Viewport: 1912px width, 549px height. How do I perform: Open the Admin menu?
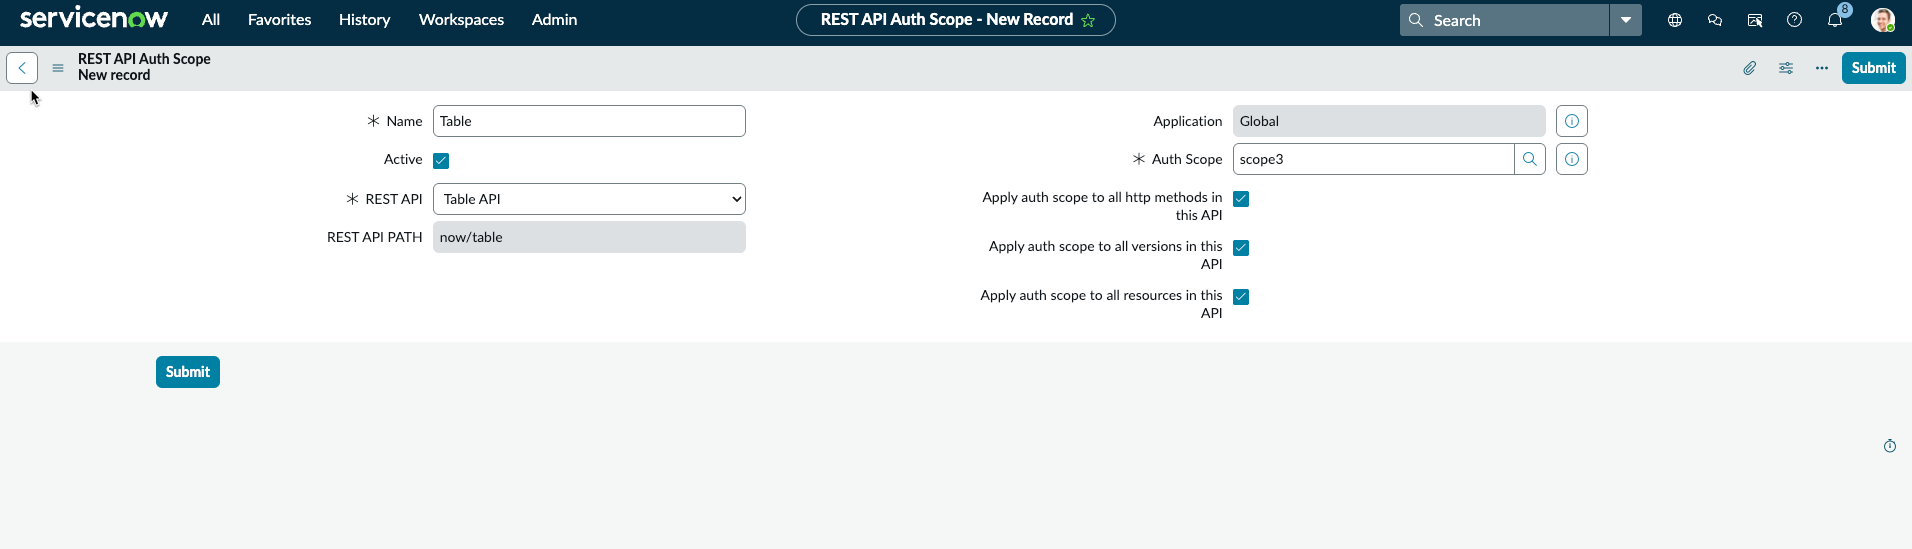(555, 19)
